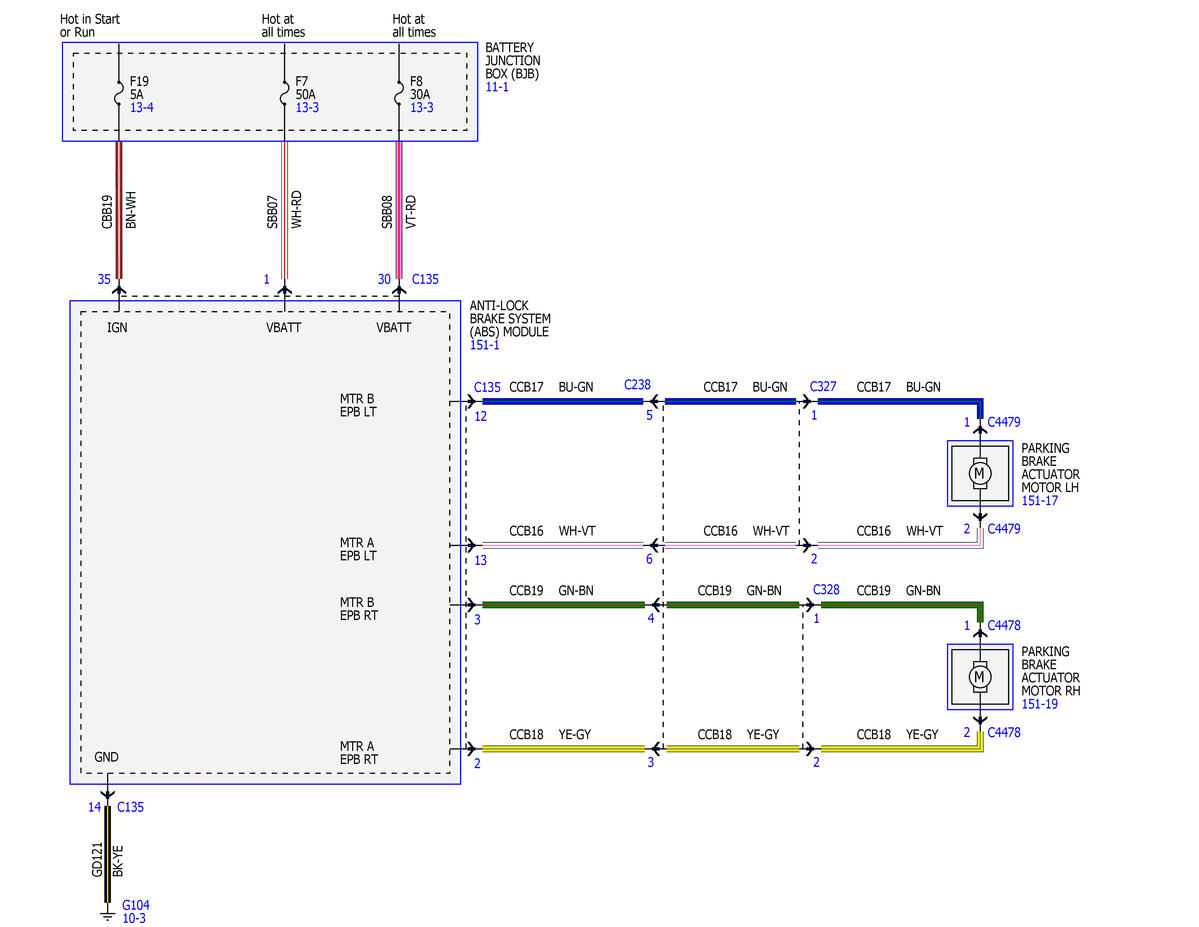Viewport: 1199px width, 927px height.
Task: Click the GND terminal label
Action: pos(106,757)
